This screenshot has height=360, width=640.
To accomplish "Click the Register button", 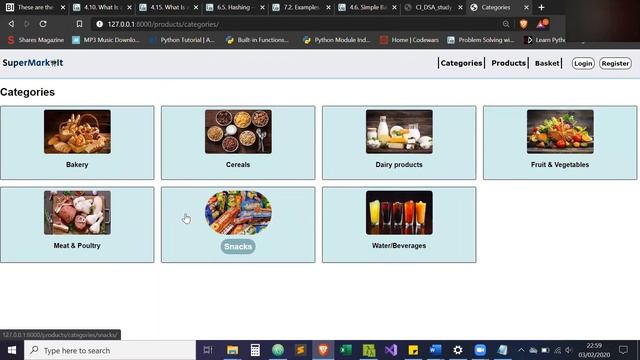I will (615, 63).
